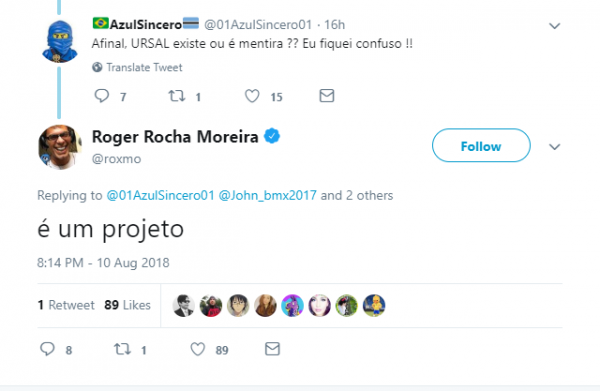
Task: Share Roger's tweet via envelope message icon
Action: coord(272,349)
